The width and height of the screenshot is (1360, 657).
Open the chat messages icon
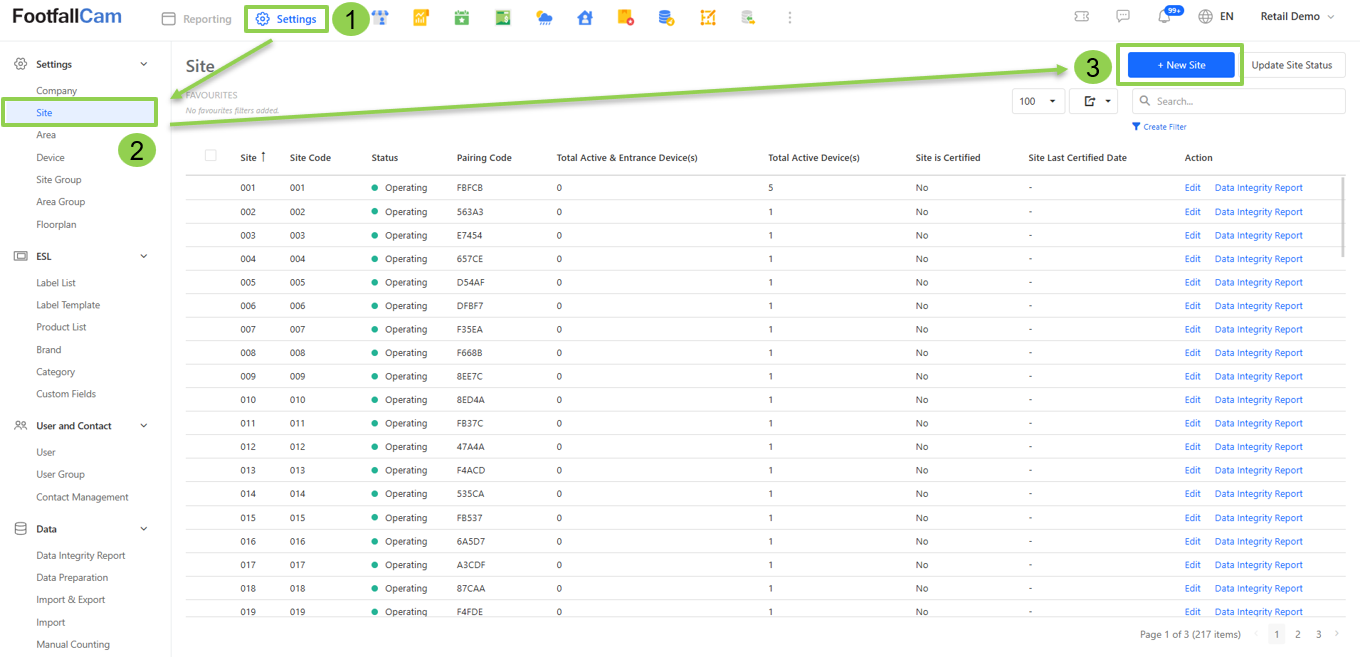coord(1123,17)
